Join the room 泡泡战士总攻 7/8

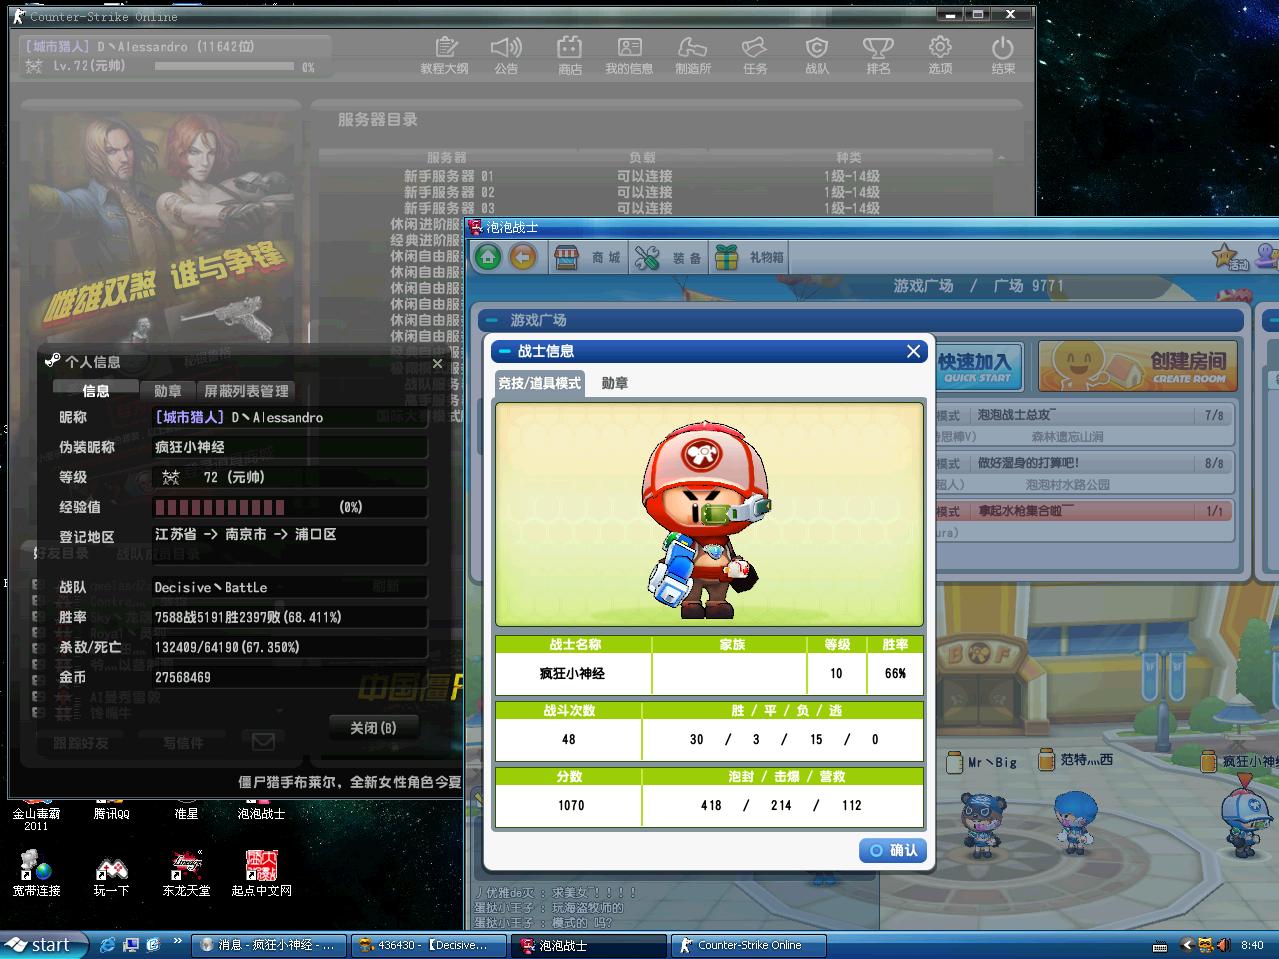pyautogui.click(x=1083, y=425)
